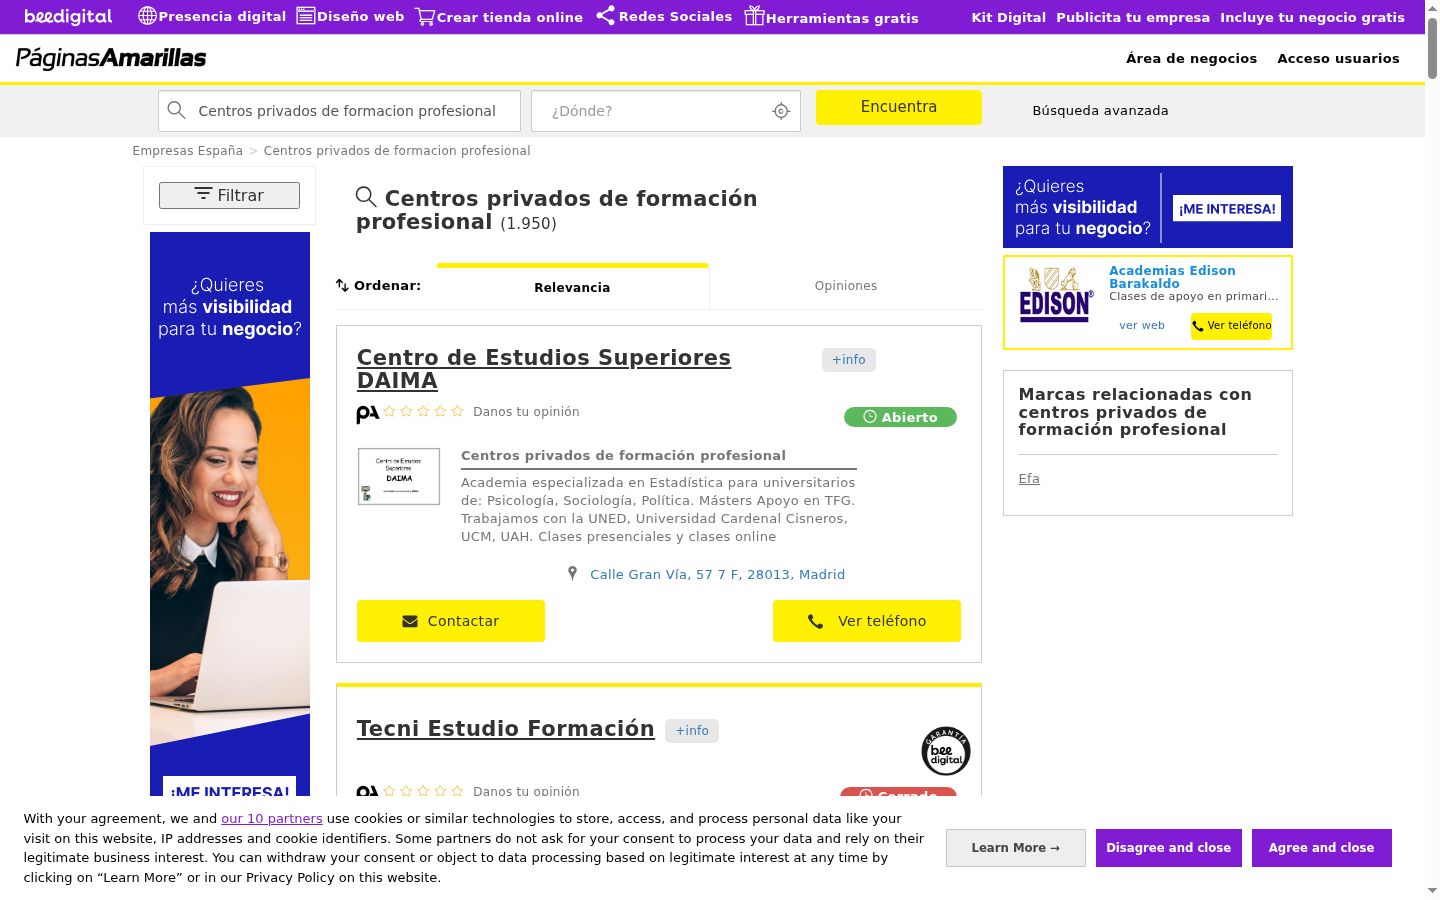The image size is (1440, 900).
Task: Click the EDISON academy logo
Action: point(1056,295)
